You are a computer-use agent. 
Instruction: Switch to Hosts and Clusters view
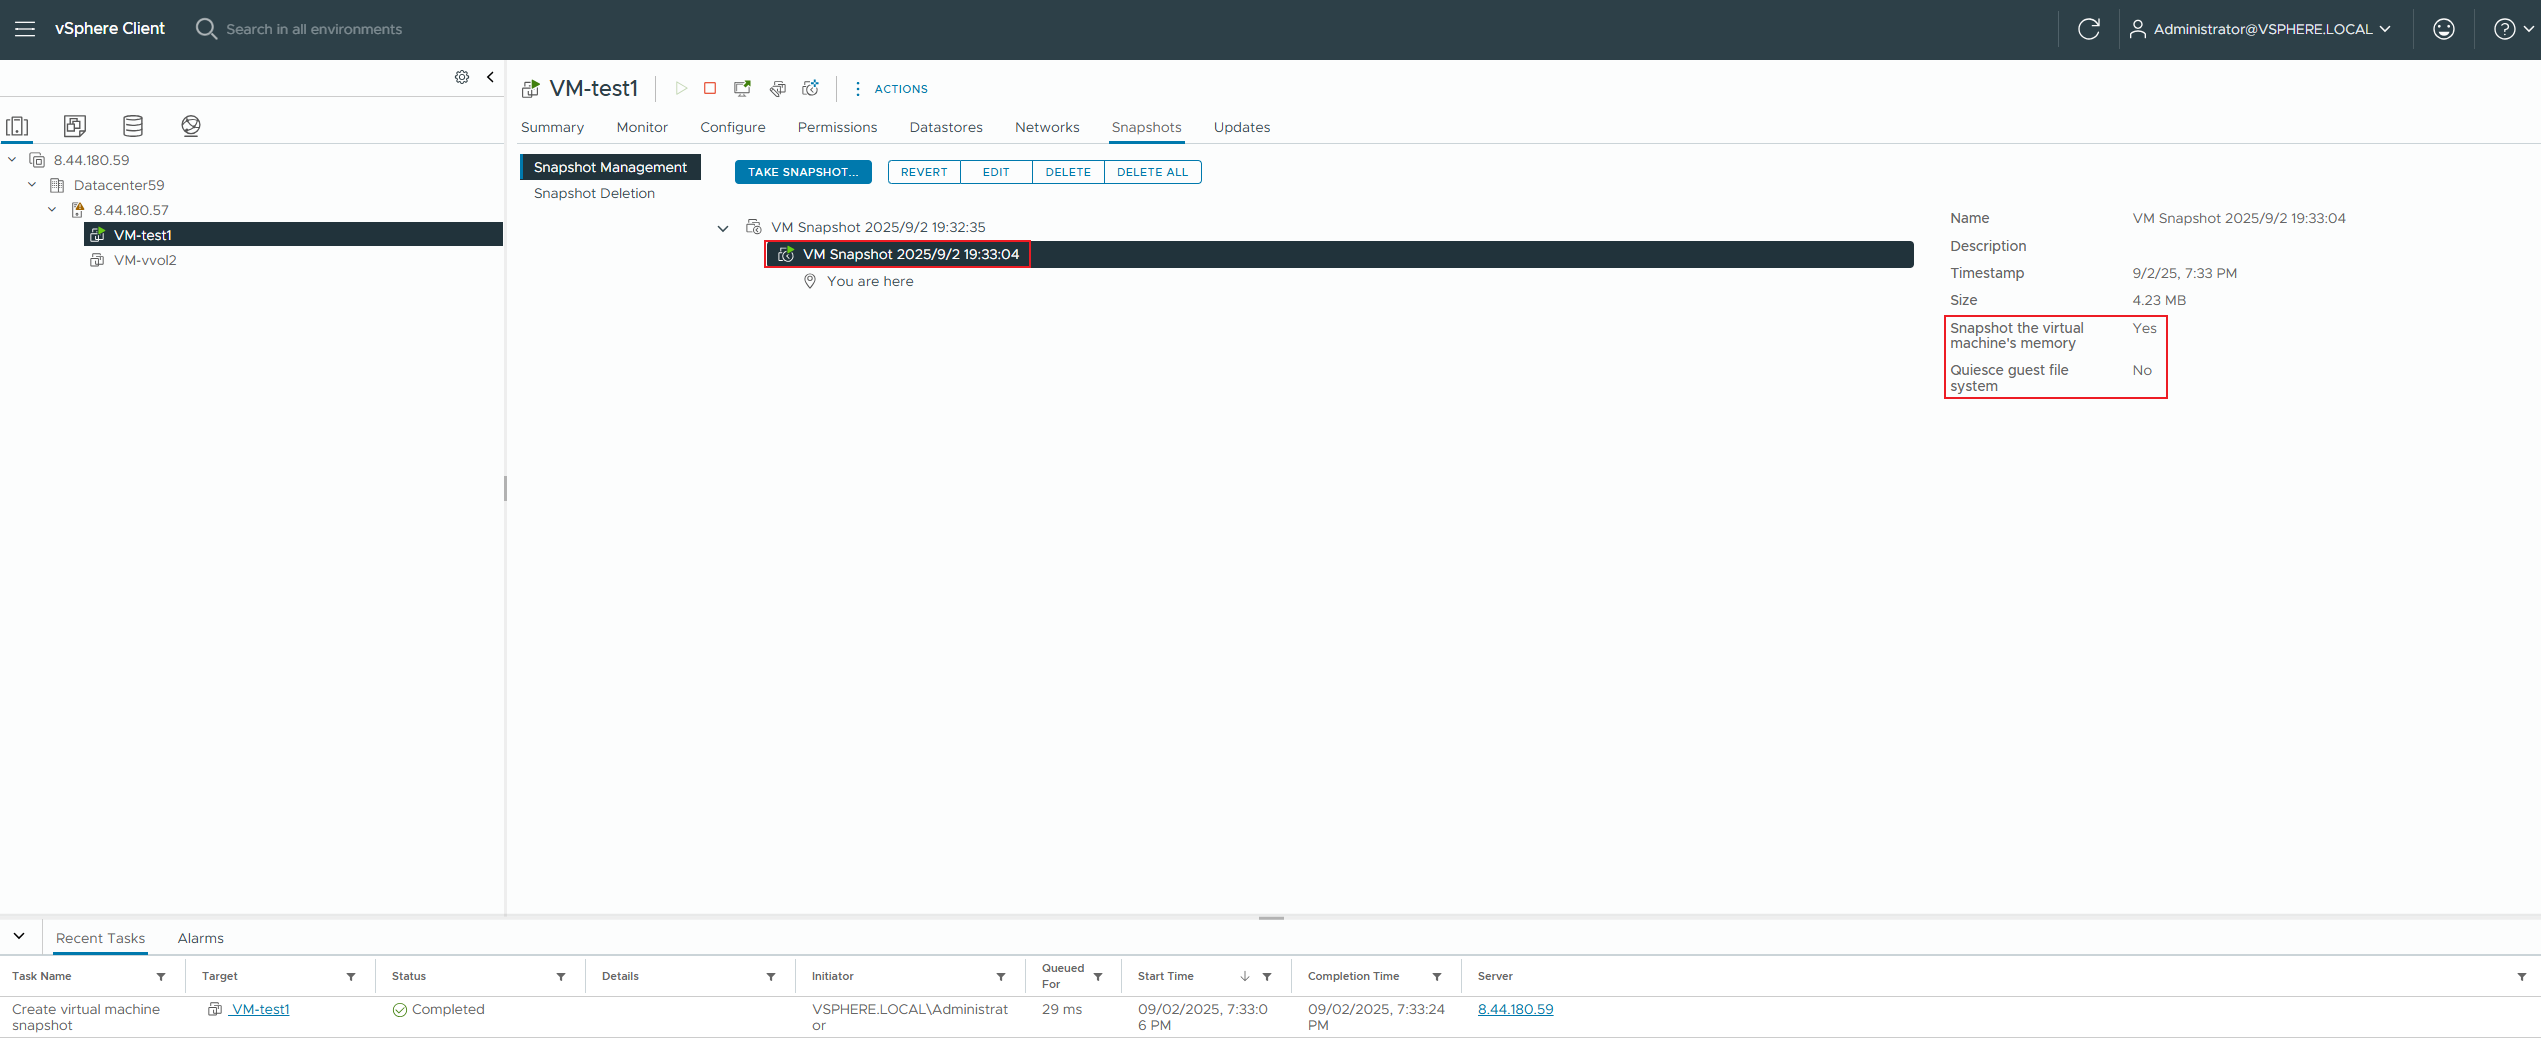(x=17, y=126)
